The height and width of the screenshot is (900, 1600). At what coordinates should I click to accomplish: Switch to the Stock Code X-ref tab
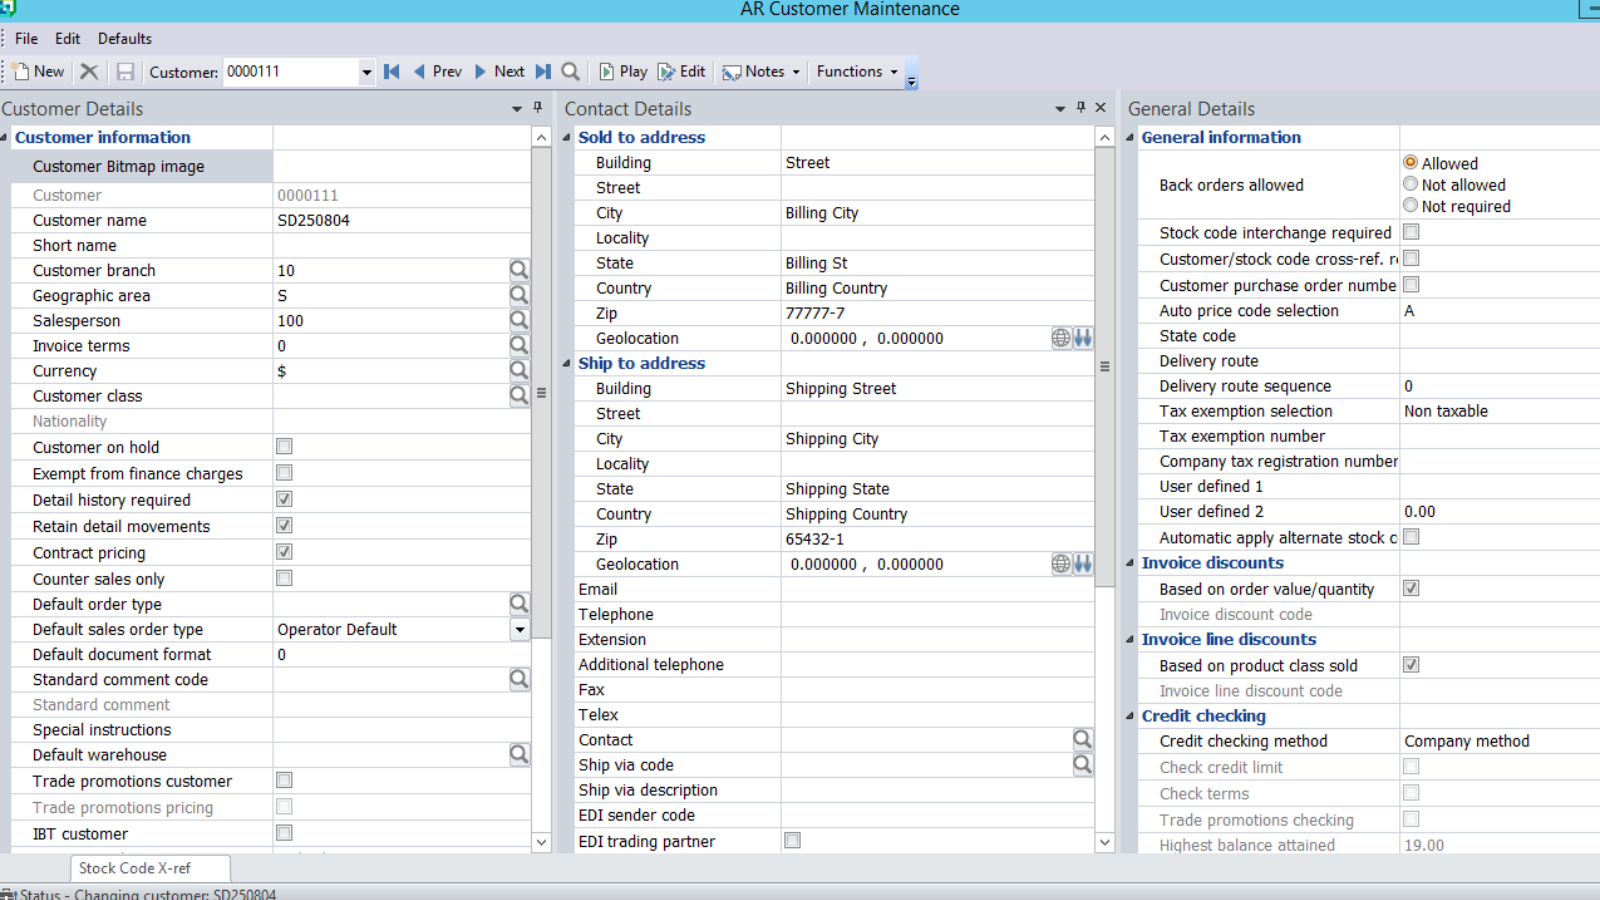click(x=135, y=868)
